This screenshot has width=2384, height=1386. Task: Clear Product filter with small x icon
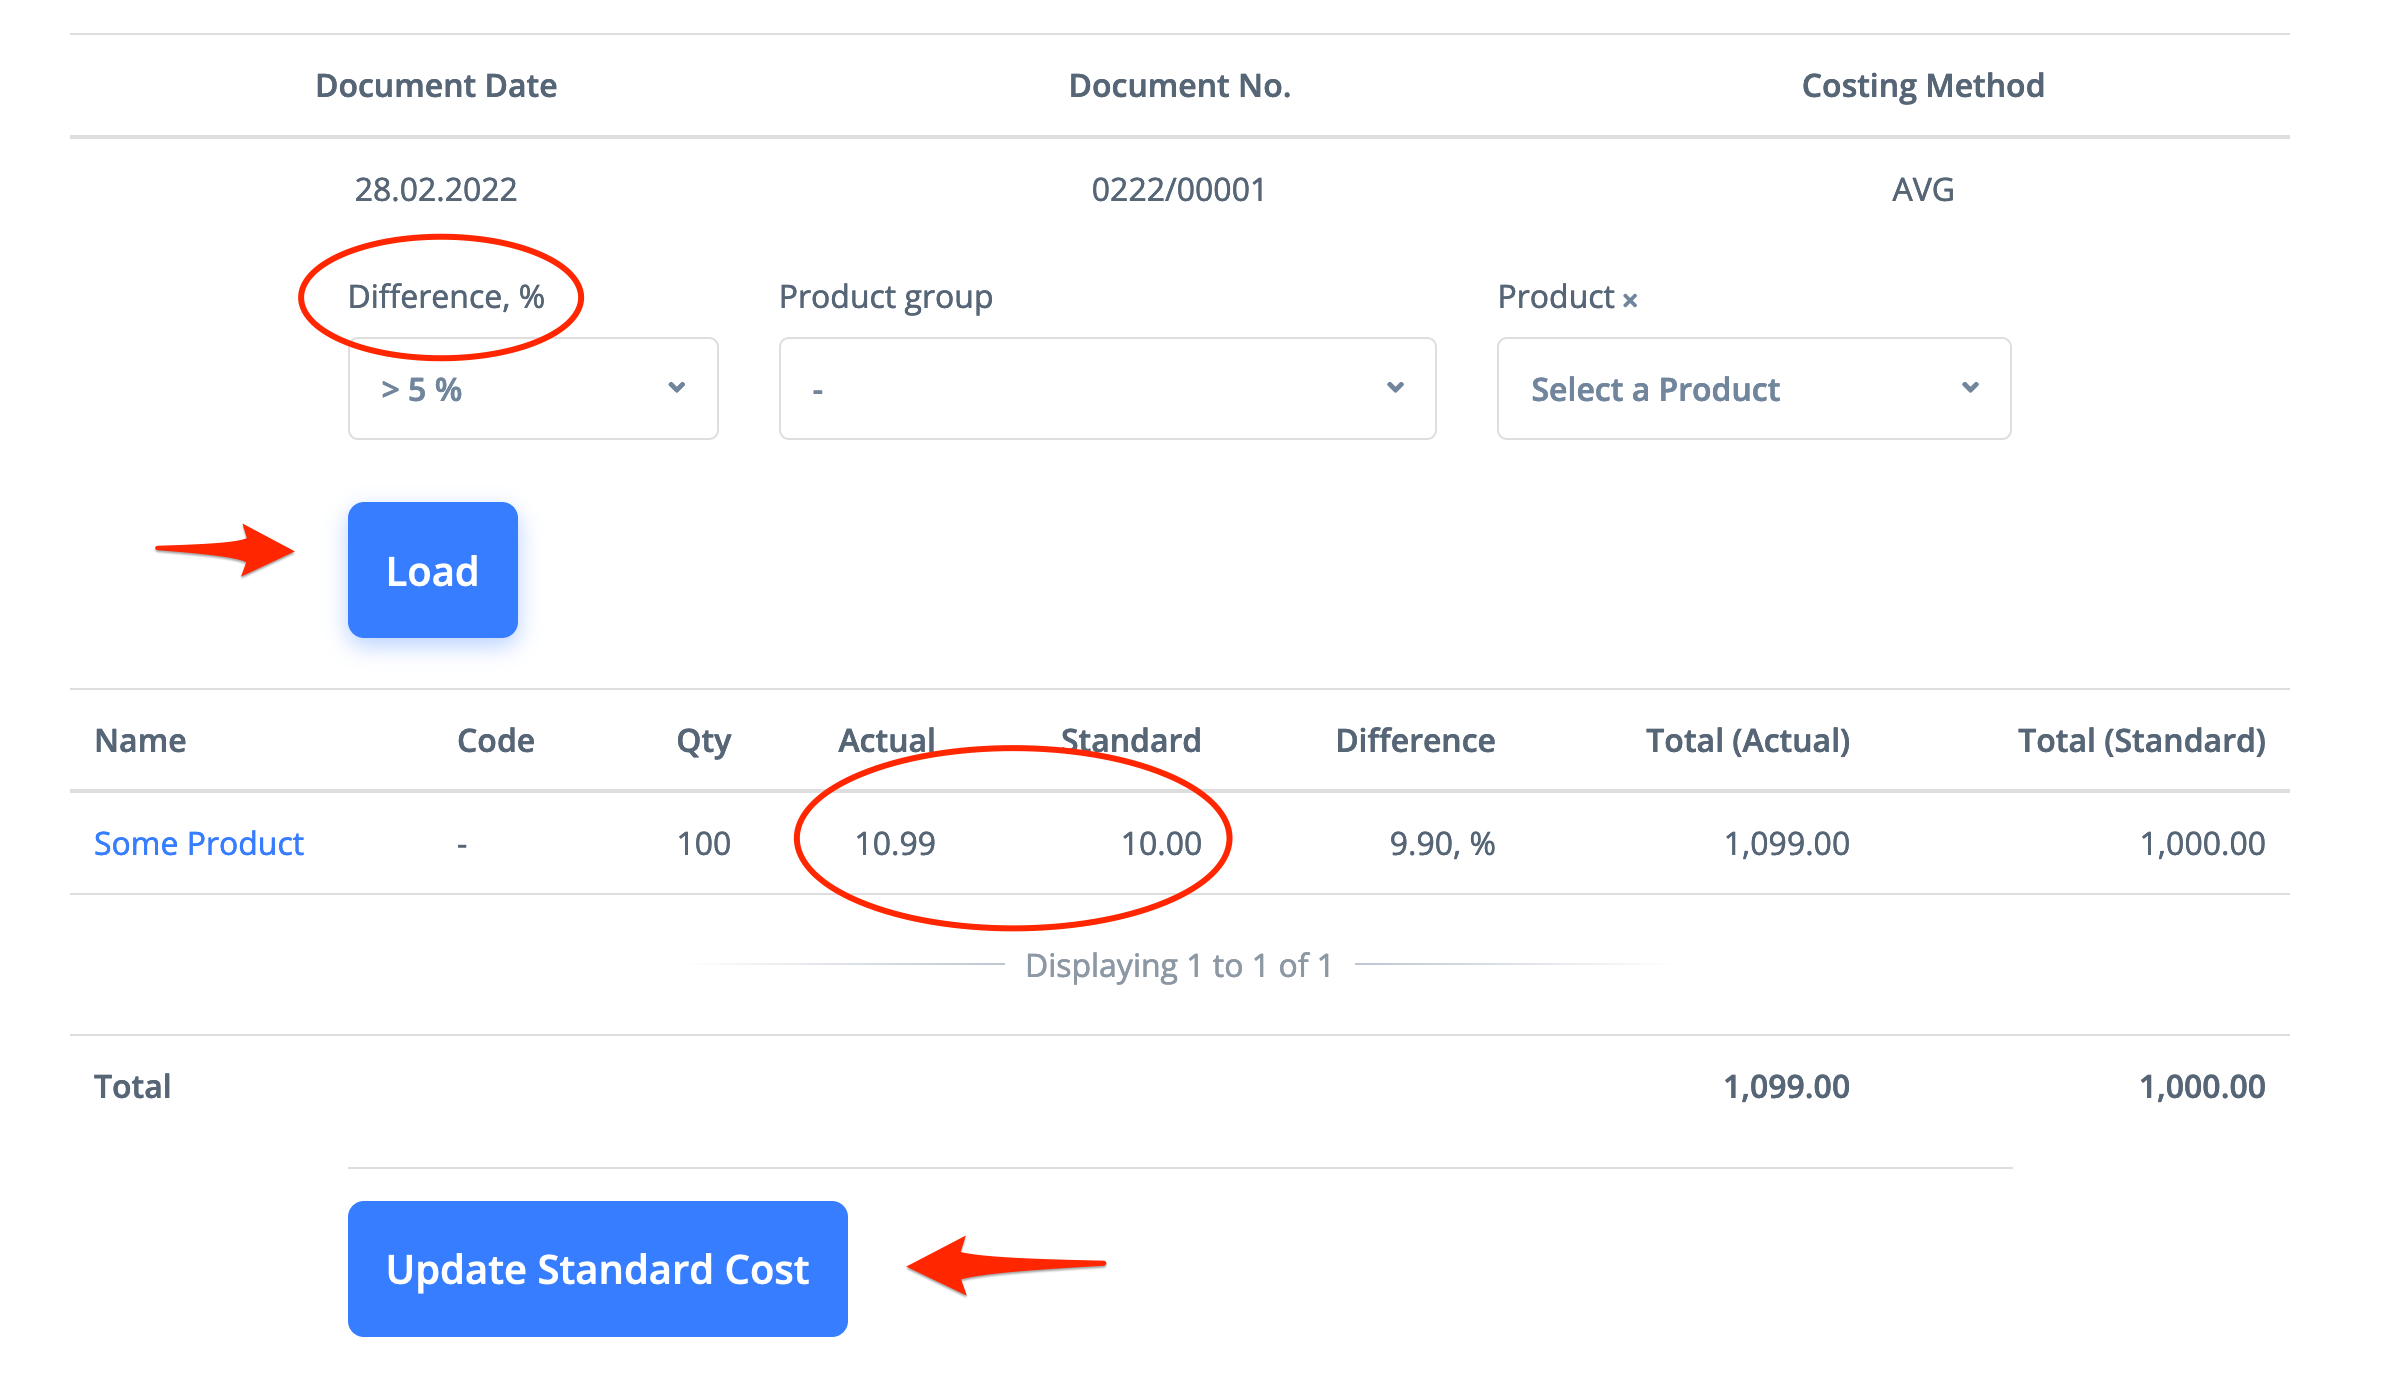click(1630, 300)
